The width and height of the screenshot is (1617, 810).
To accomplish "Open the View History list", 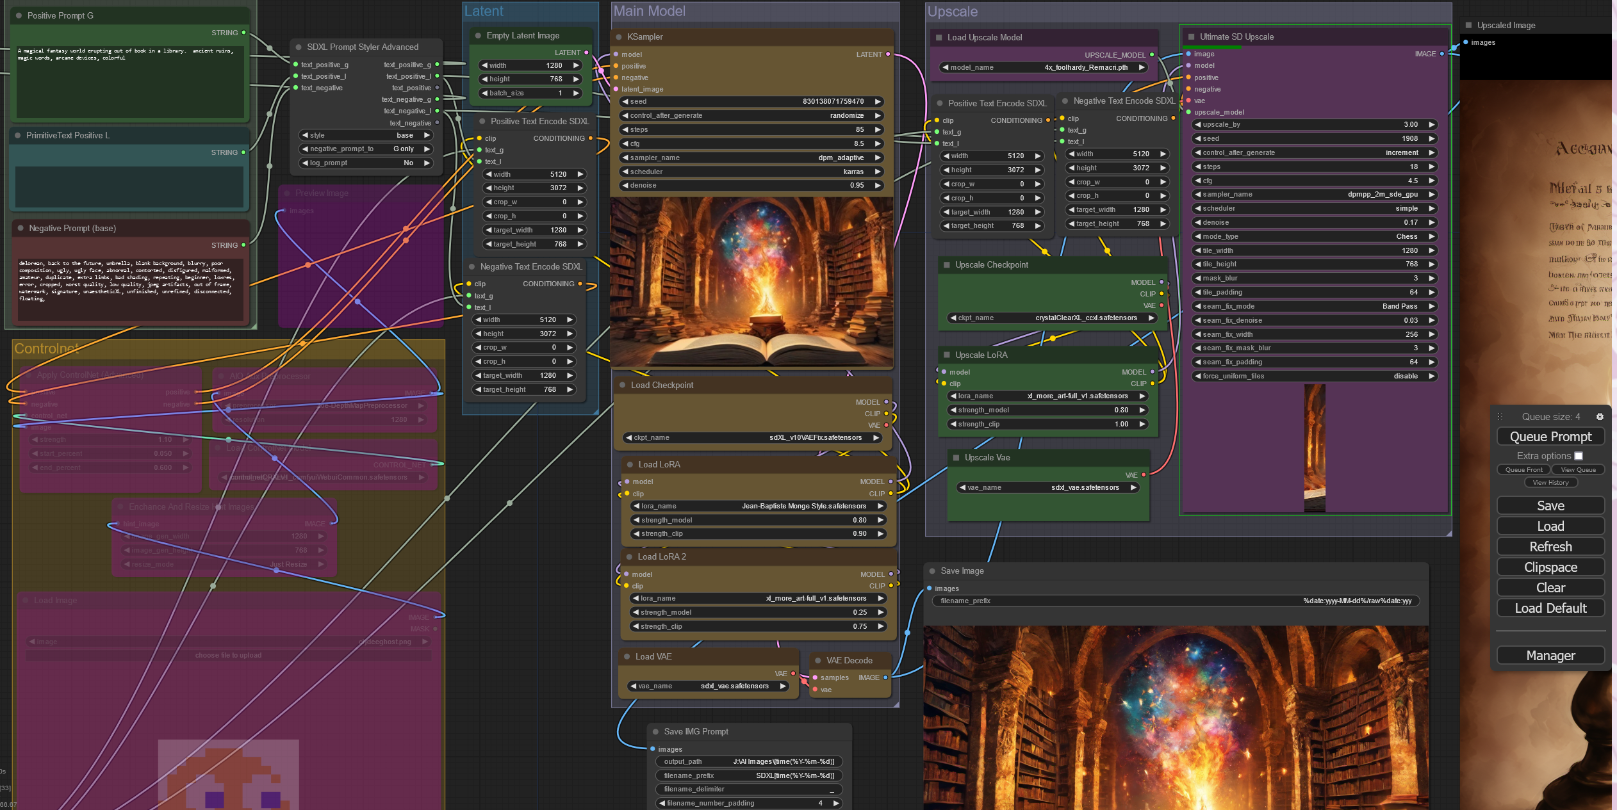I will (1550, 483).
